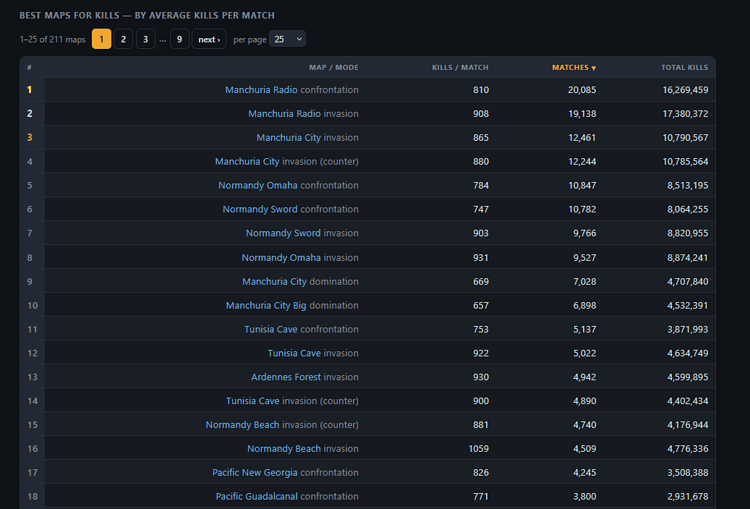
Task: Open Normandy Omaha confrontation link
Action: (258, 186)
